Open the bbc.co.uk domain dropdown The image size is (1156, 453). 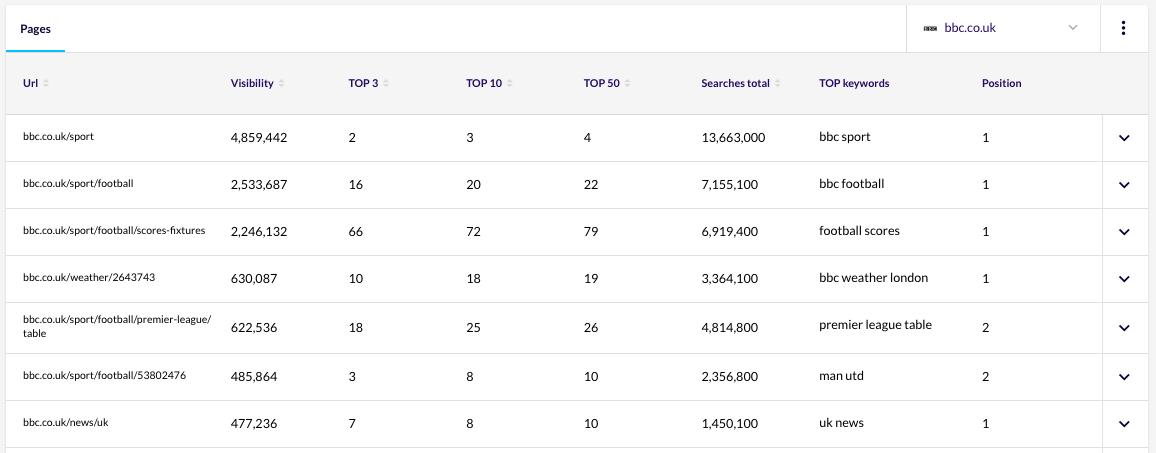pyautogui.click(x=1003, y=28)
